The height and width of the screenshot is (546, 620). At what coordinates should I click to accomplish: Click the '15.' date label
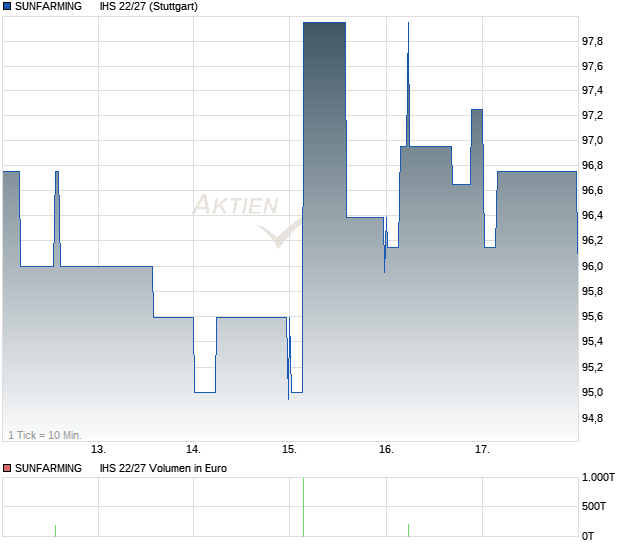289,450
